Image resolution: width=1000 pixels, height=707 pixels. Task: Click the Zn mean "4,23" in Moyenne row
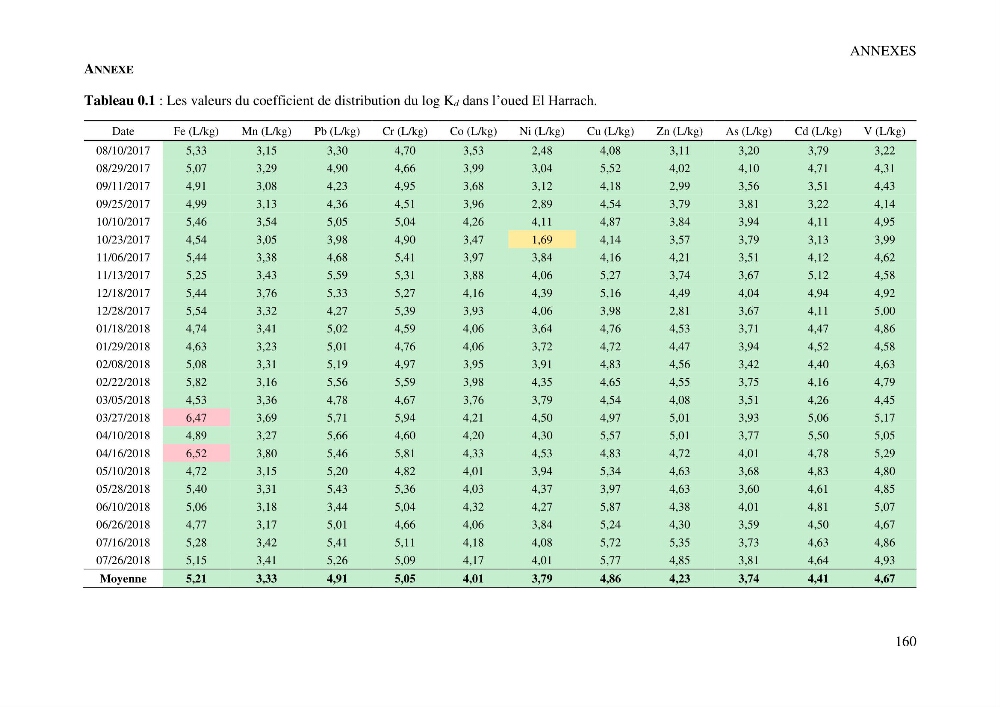tap(679, 579)
